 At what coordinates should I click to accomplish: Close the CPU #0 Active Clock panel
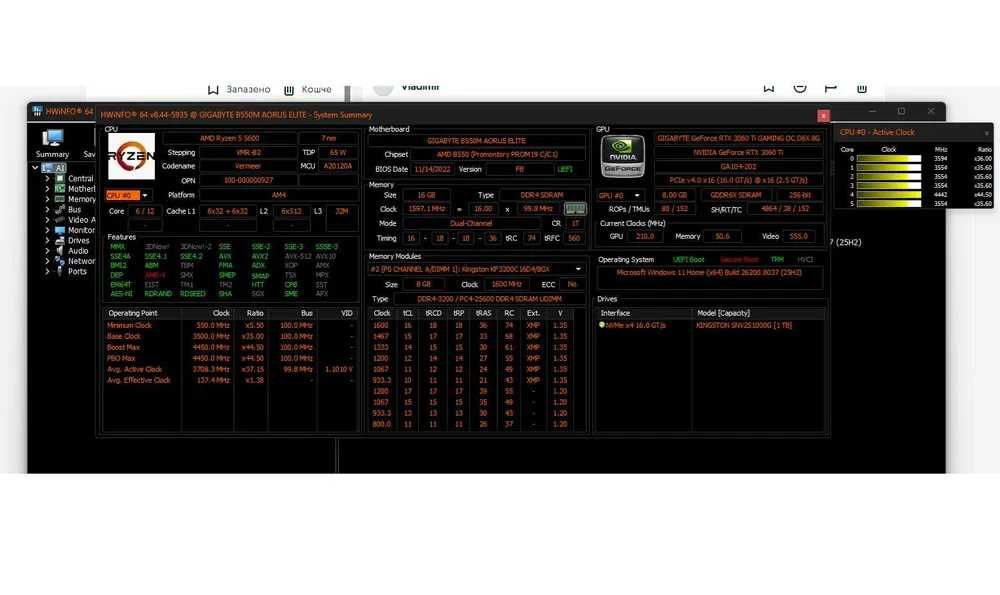point(987,133)
